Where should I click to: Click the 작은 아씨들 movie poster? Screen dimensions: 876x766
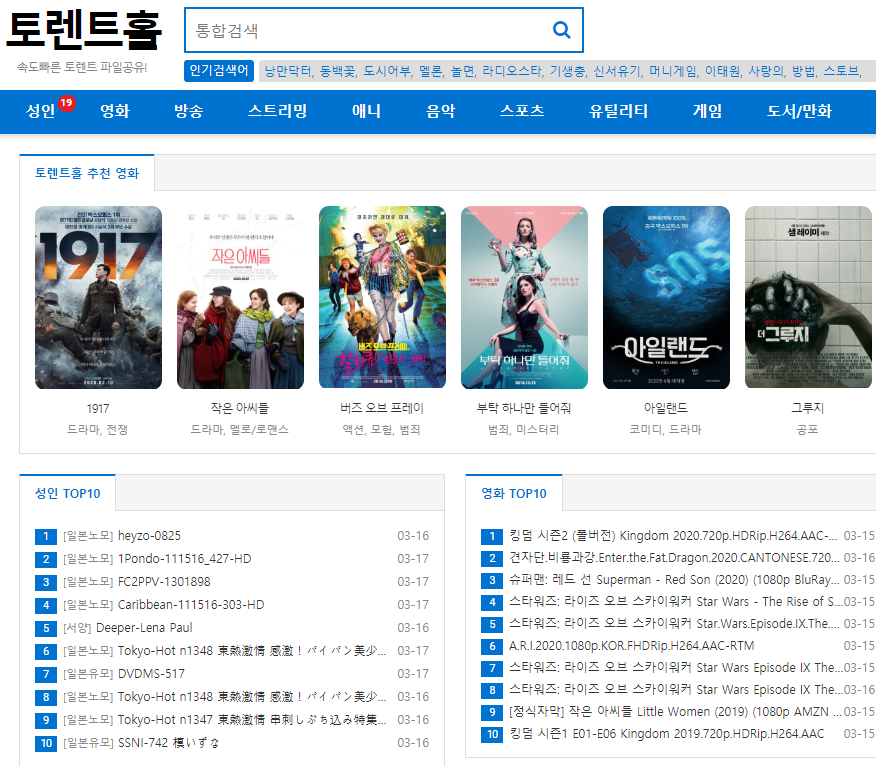click(240, 297)
